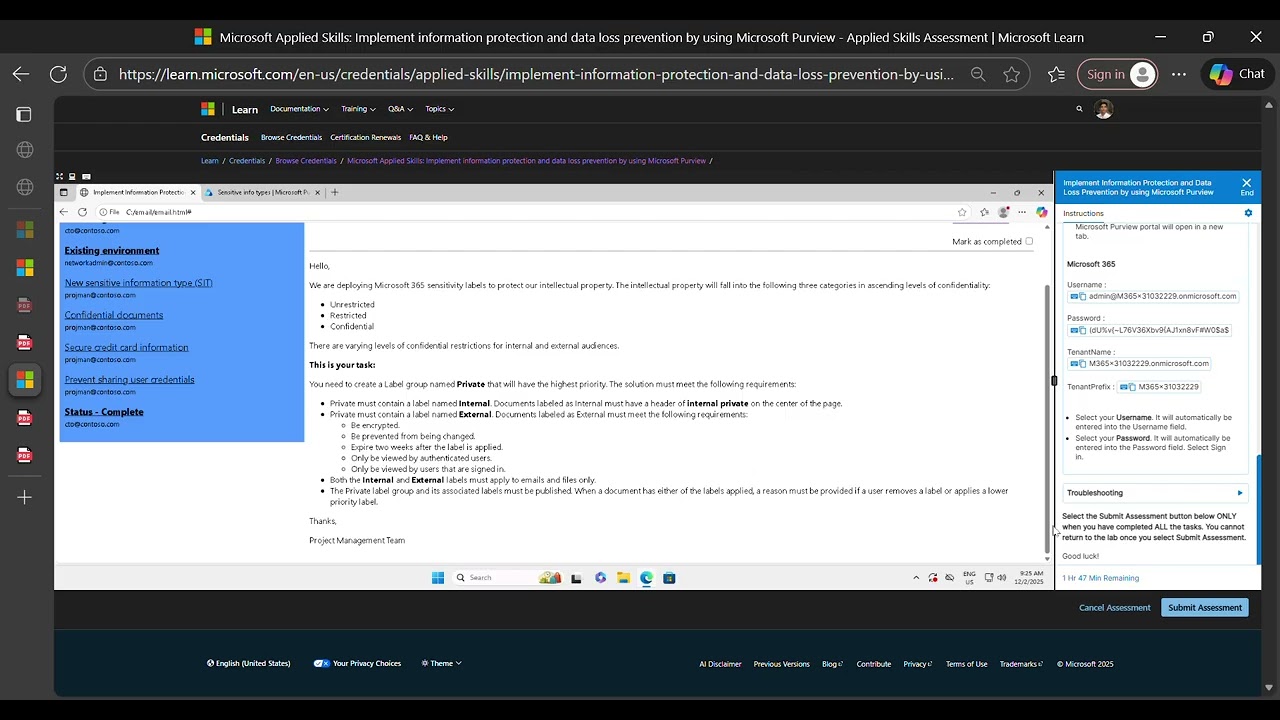Toggle Your Privacy Choices in the footer
1280x720 pixels.
coord(357,663)
